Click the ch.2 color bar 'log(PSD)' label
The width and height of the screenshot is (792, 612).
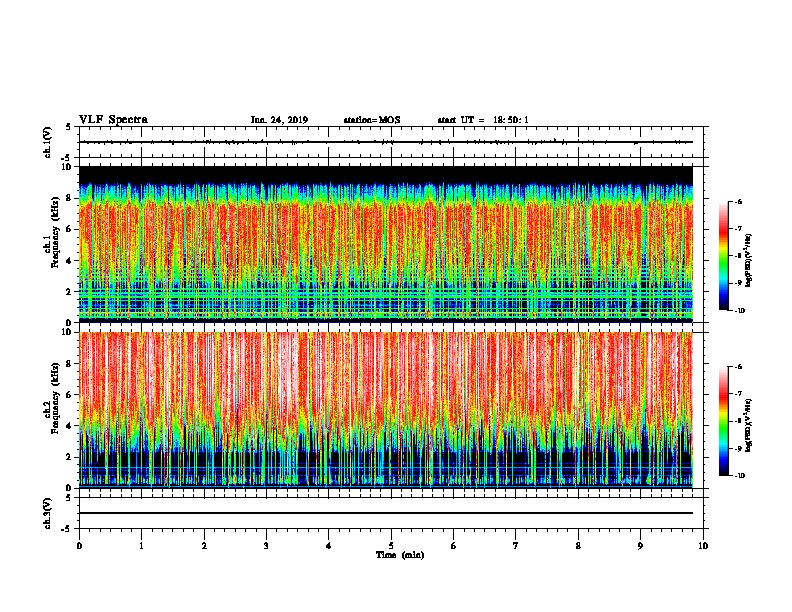[x=749, y=426]
